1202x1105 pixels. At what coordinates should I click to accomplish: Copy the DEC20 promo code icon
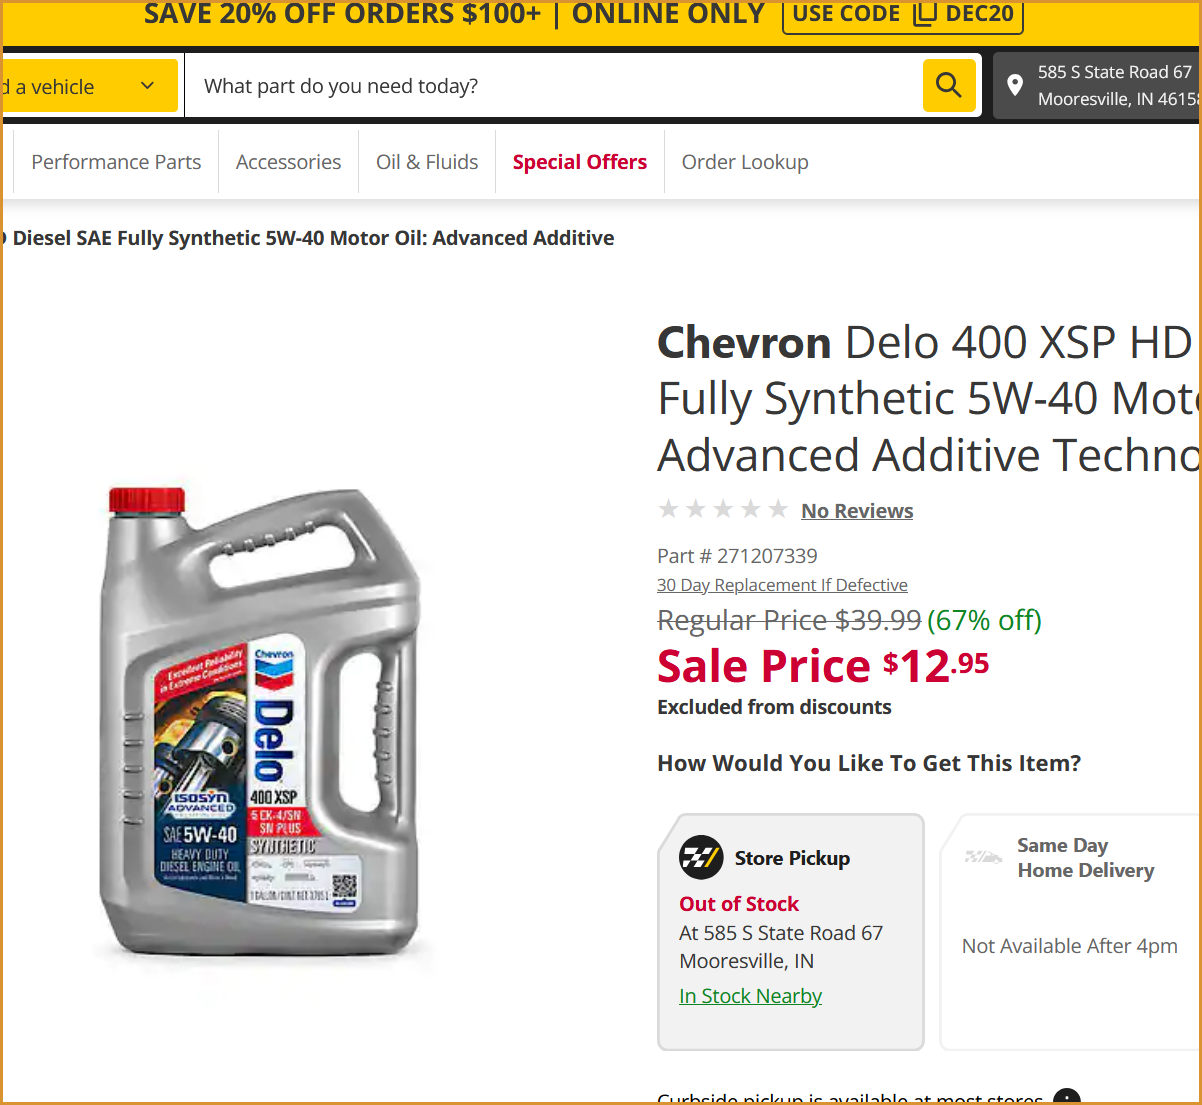(x=923, y=14)
